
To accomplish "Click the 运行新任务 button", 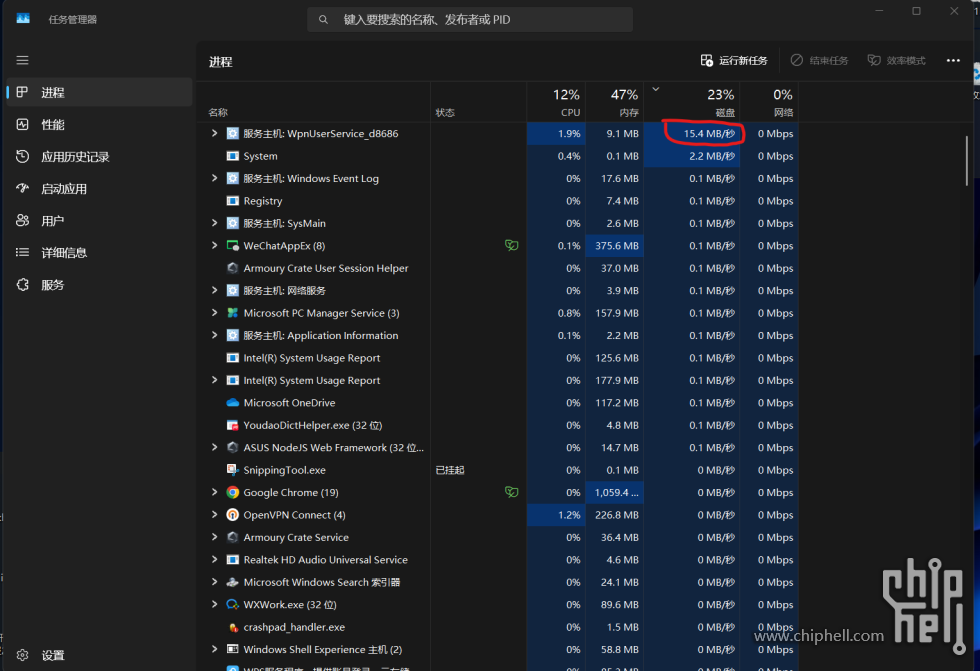I will pos(734,61).
